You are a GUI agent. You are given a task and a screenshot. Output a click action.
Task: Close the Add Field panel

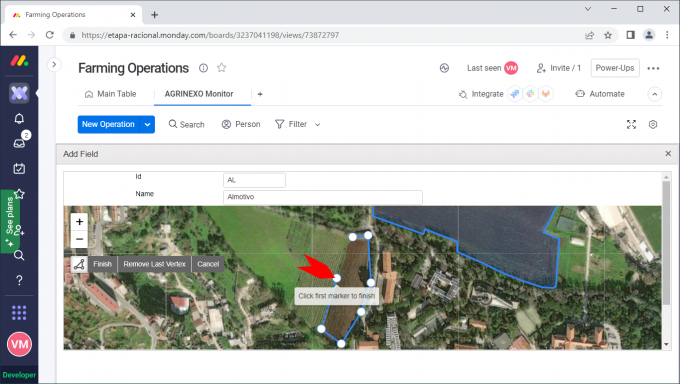[668, 154]
